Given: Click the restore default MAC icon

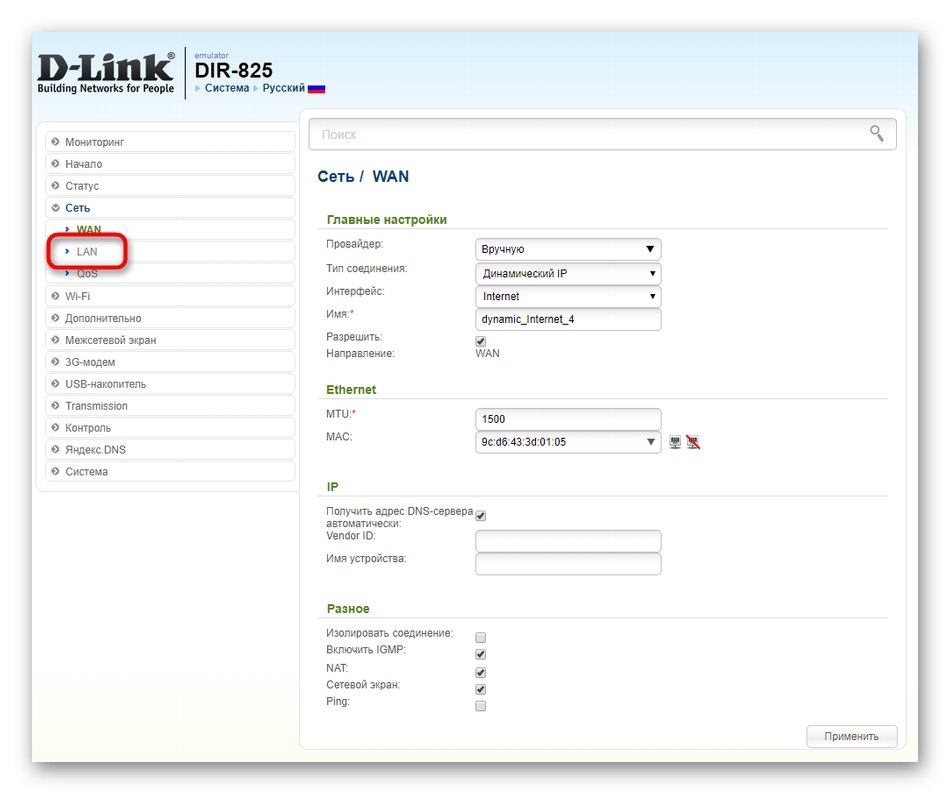Looking at the screenshot, I should click(693, 442).
